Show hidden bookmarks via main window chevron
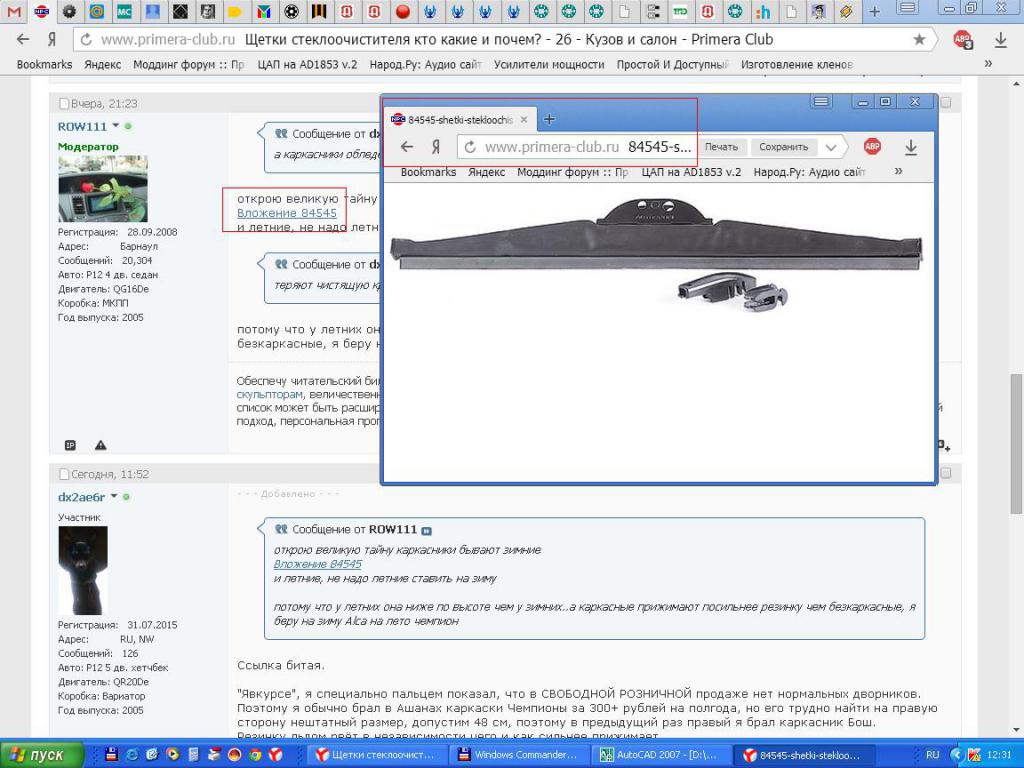The image size is (1024, 768). coord(988,63)
